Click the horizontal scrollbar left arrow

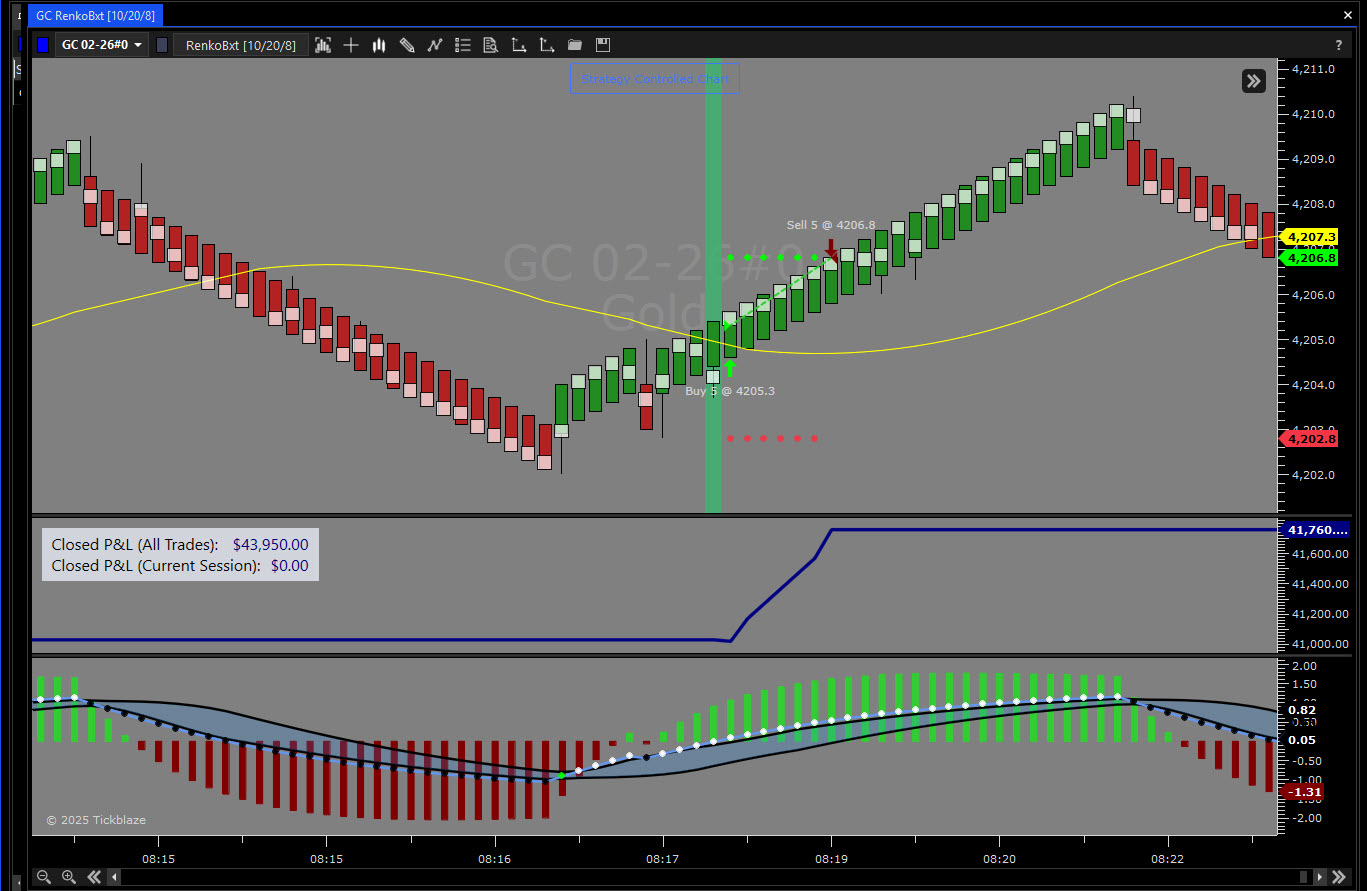[114, 877]
